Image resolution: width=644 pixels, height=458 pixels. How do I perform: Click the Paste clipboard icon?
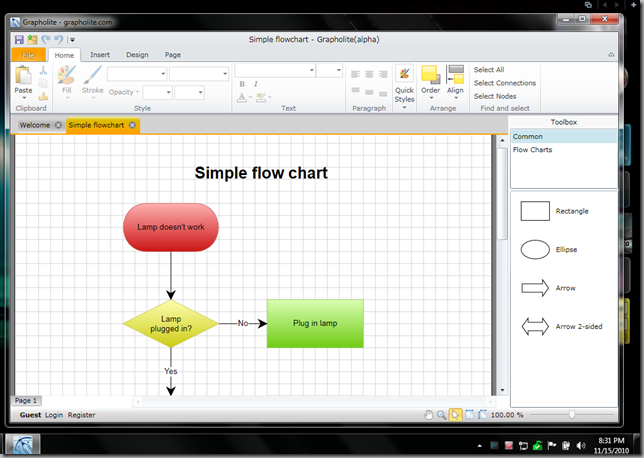point(23,75)
